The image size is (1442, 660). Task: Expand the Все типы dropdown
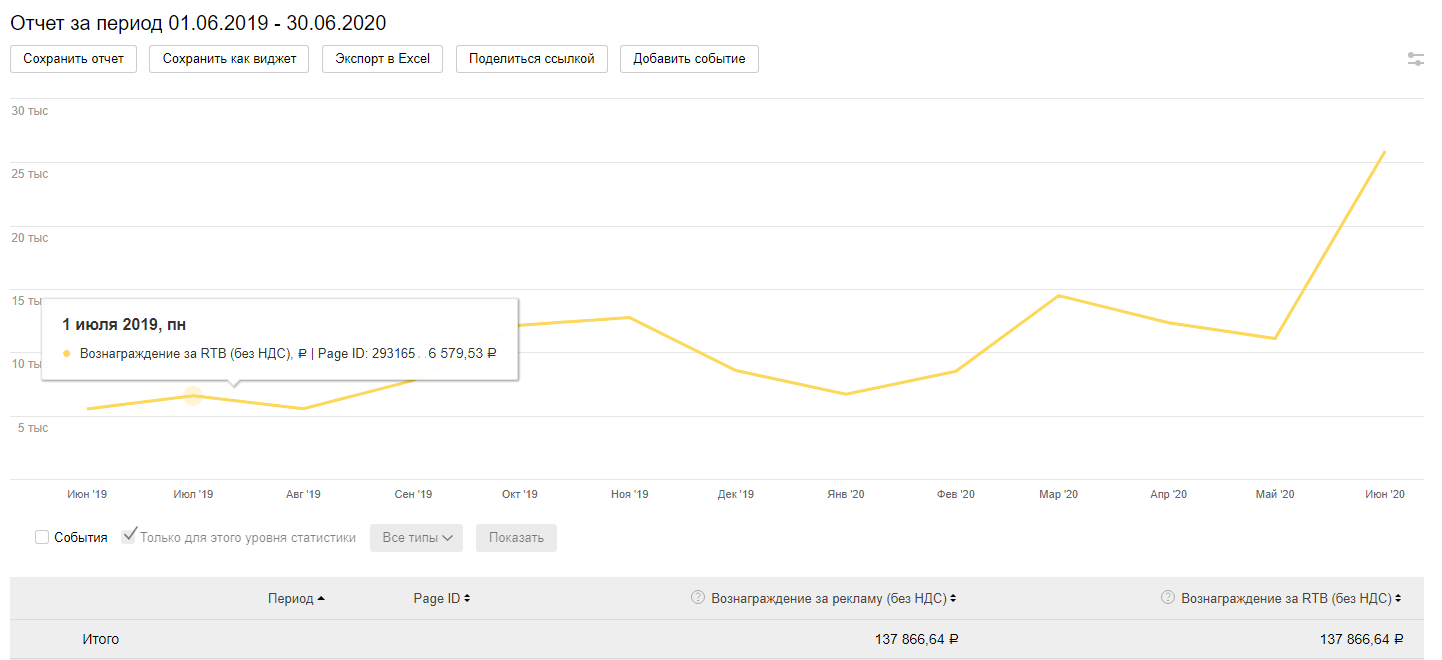pyautogui.click(x=418, y=538)
